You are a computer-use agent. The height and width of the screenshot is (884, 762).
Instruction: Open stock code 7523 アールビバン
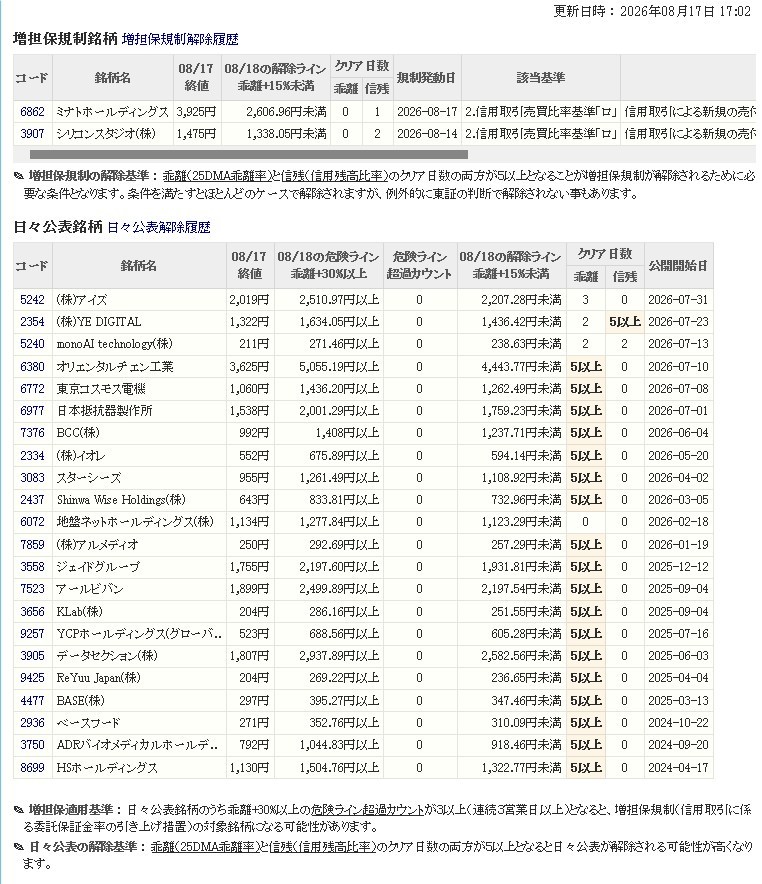coord(32,589)
